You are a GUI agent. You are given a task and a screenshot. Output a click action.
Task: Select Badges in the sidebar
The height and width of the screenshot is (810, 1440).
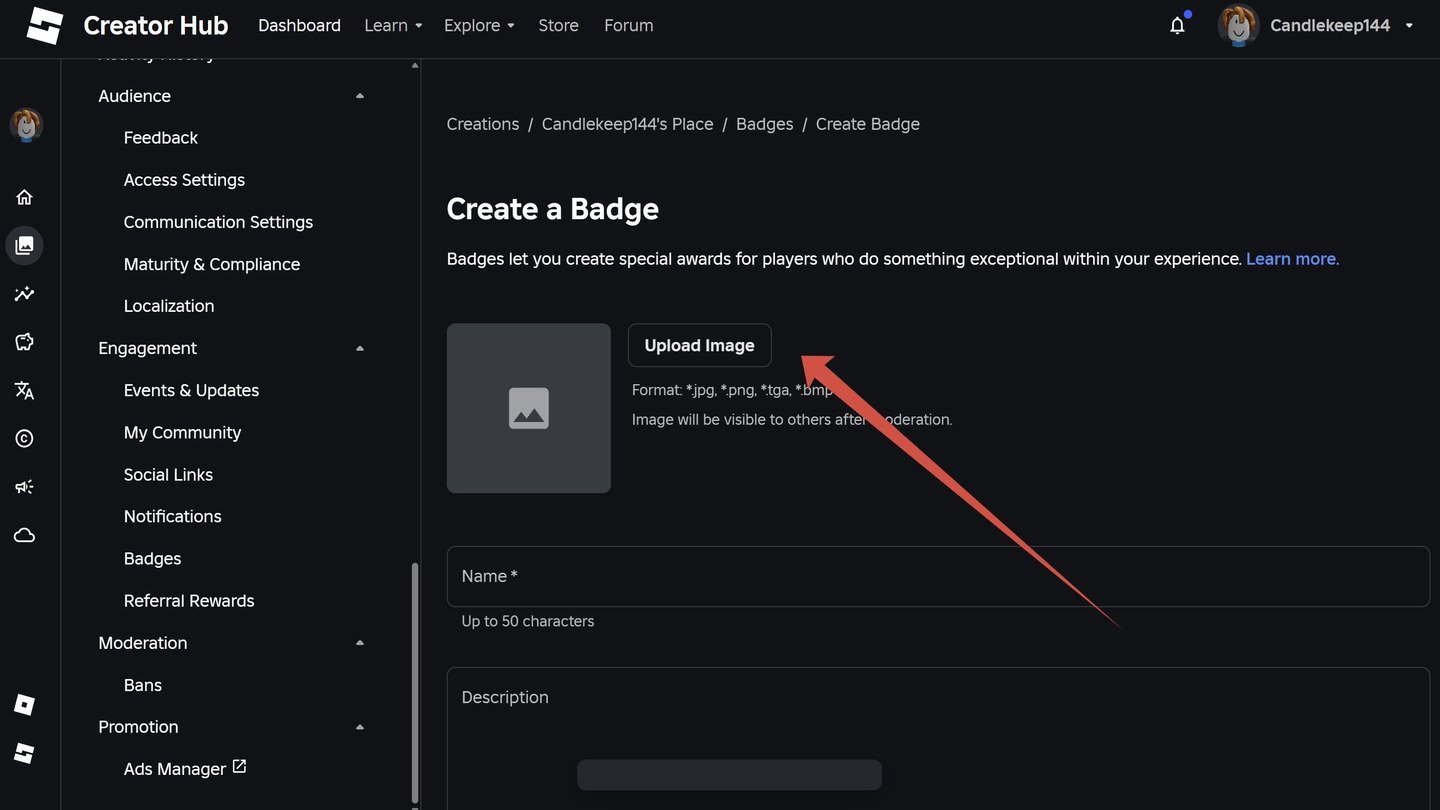coord(152,558)
